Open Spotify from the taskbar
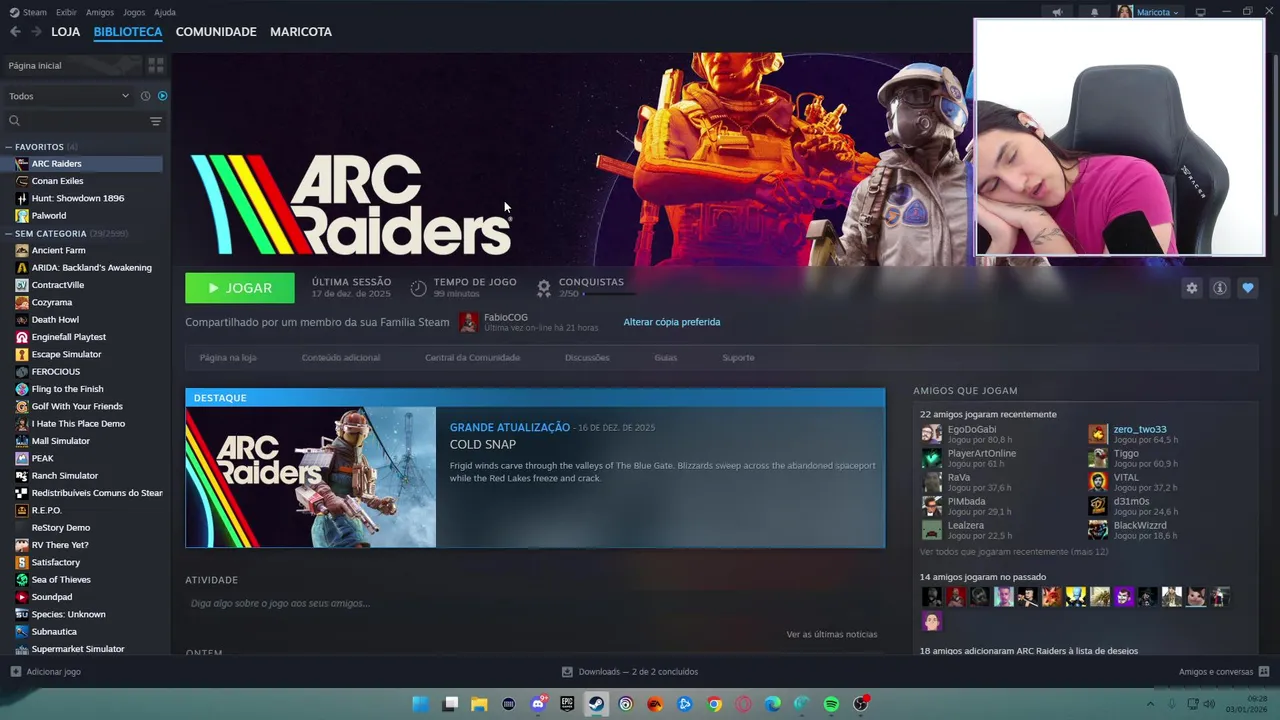The width and height of the screenshot is (1280, 720). (x=831, y=704)
